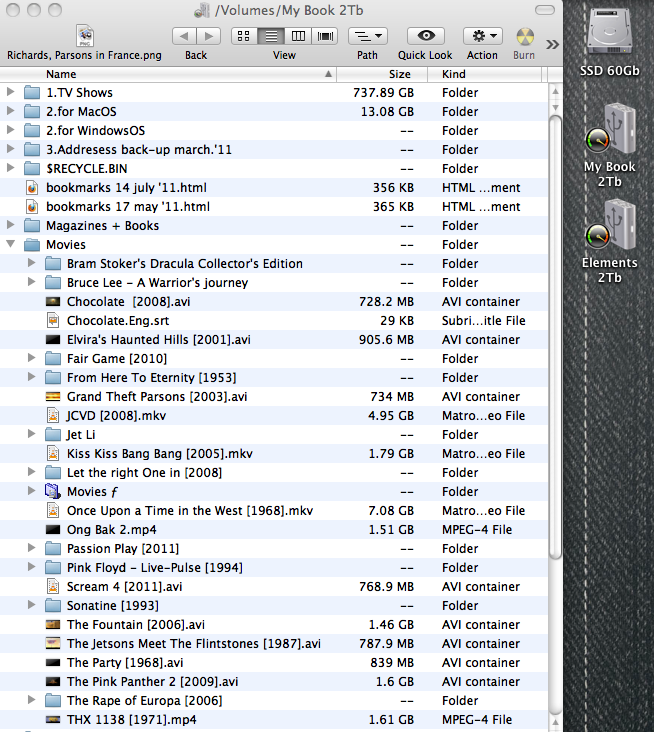The image size is (654, 732).
Task: Expand the $RECYCLE.BIN folder
Action: click(x=10, y=168)
